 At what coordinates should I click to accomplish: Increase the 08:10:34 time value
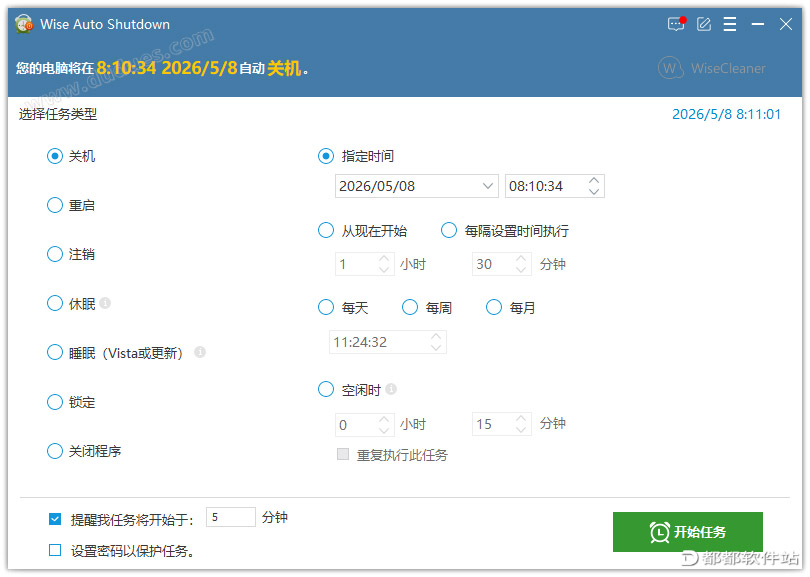click(594, 180)
